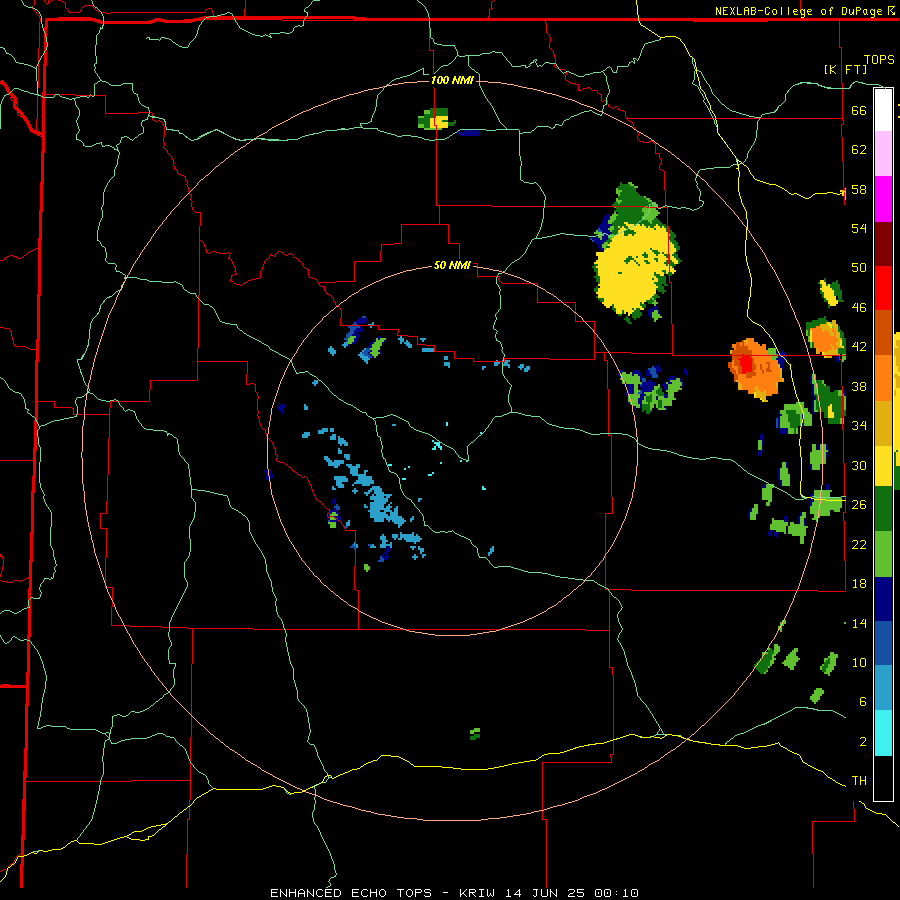The image size is (900, 900).
Task: Select the light green 26 kft legend swatch
Action: 883,554
